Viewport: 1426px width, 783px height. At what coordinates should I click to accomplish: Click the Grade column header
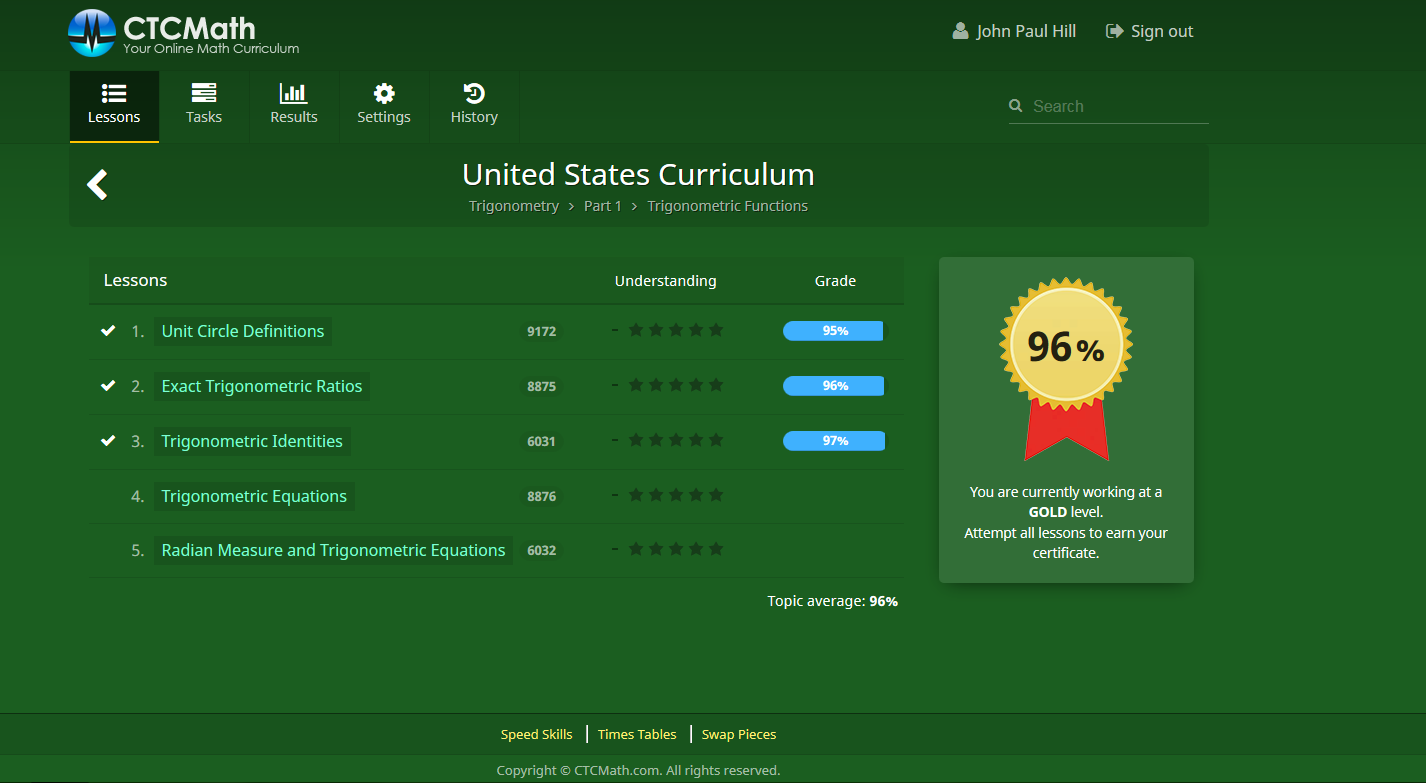(x=835, y=281)
